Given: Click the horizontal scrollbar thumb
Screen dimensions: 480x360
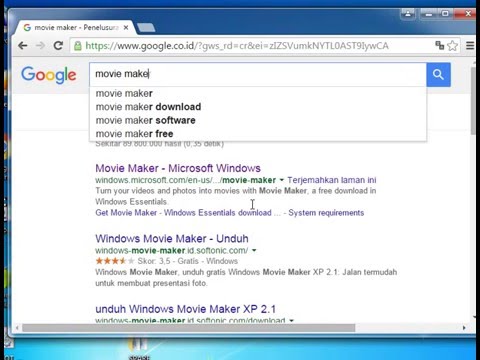Looking at the screenshot, I should 189,328.
